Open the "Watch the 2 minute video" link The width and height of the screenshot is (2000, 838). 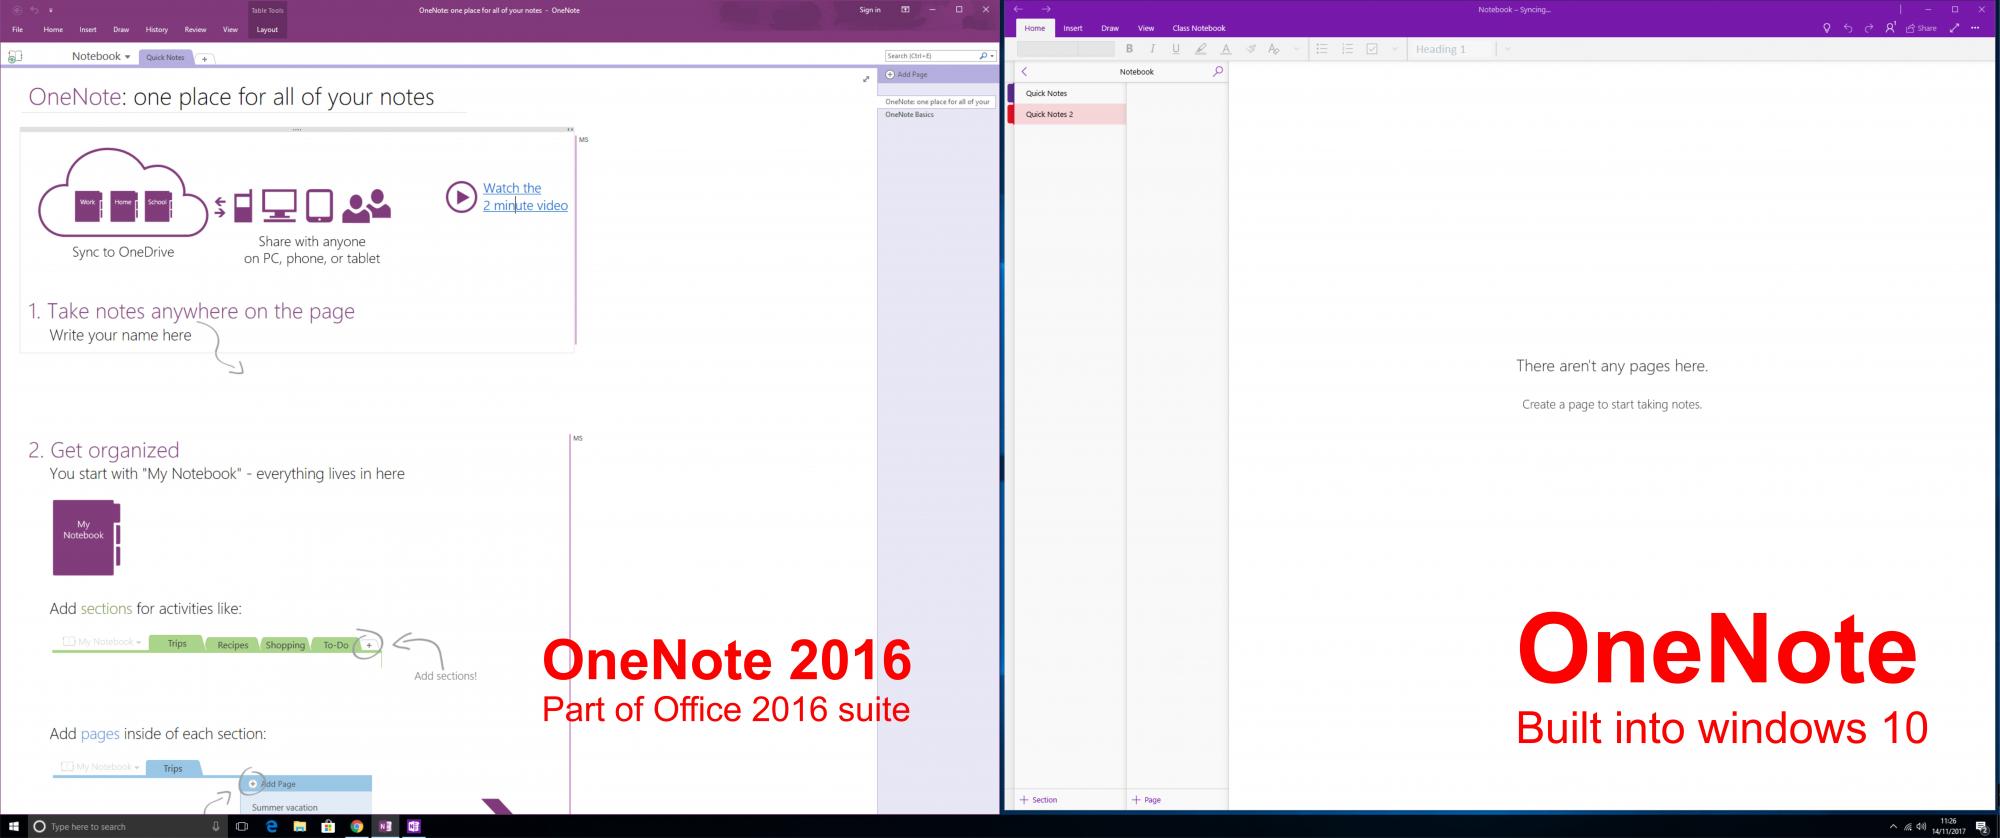point(525,197)
